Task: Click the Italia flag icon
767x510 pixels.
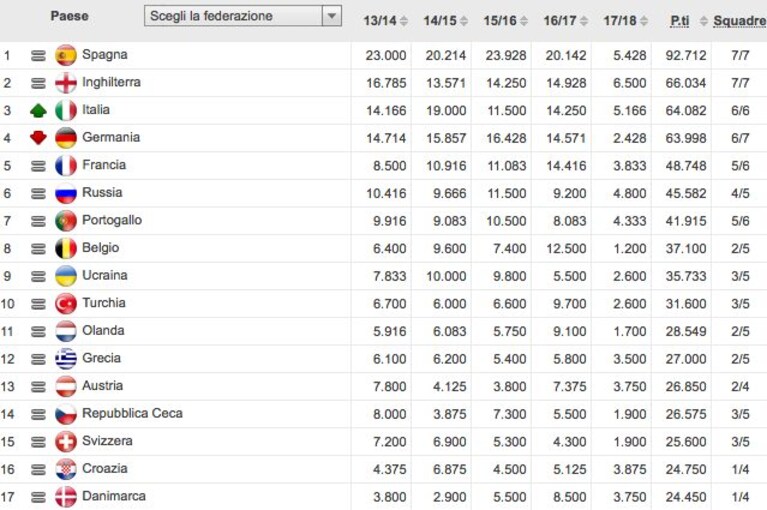Action: click(66, 111)
